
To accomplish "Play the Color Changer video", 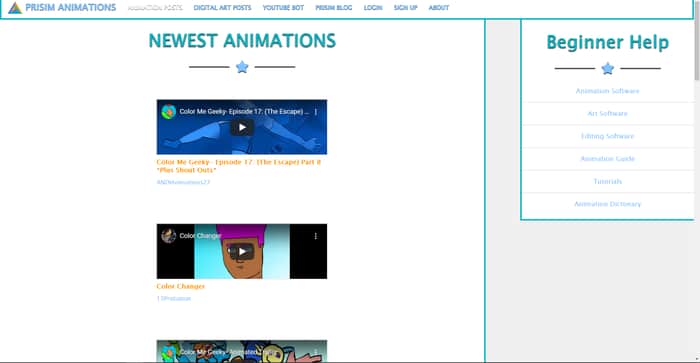I will click(242, 252).
